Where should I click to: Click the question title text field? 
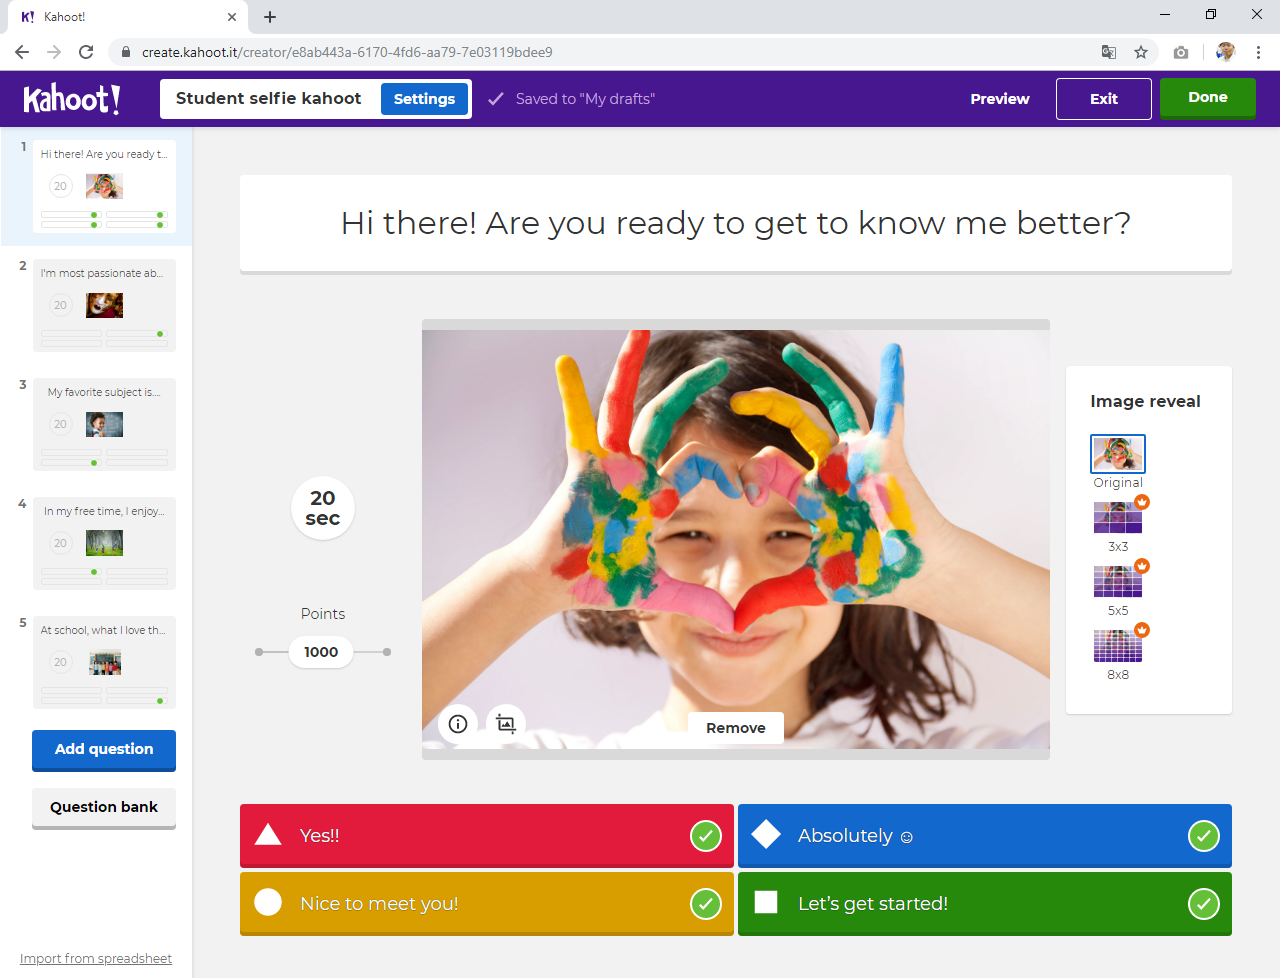tap(735, 223)
